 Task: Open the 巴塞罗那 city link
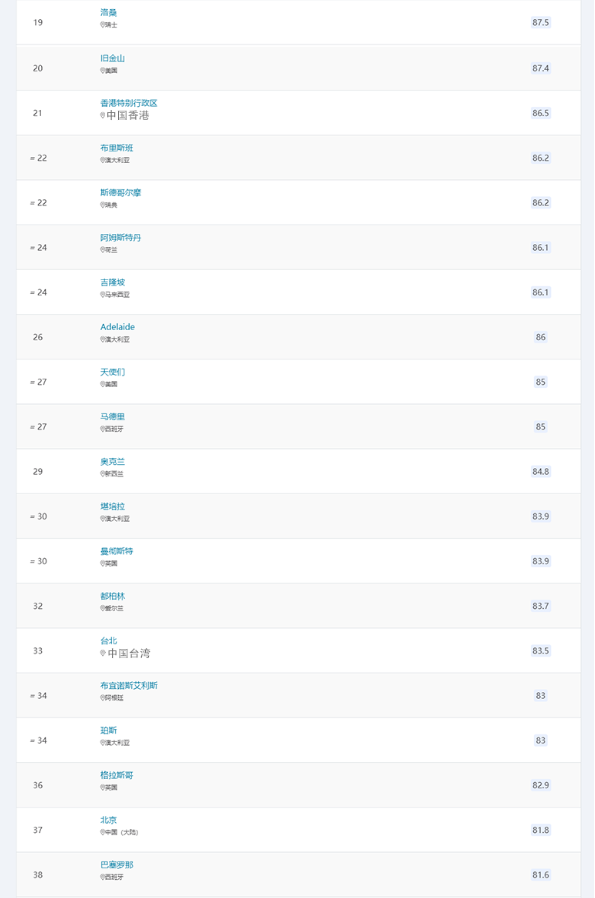click(117, 865)
